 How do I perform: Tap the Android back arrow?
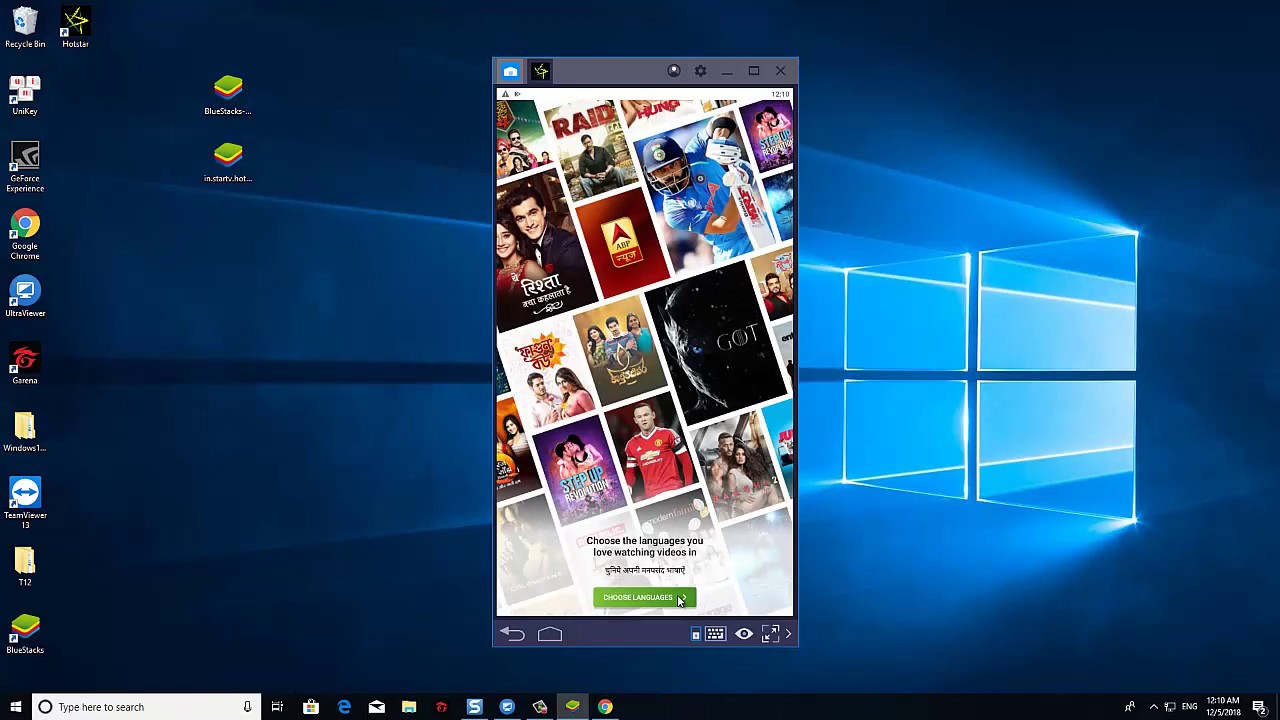point(512,634)
